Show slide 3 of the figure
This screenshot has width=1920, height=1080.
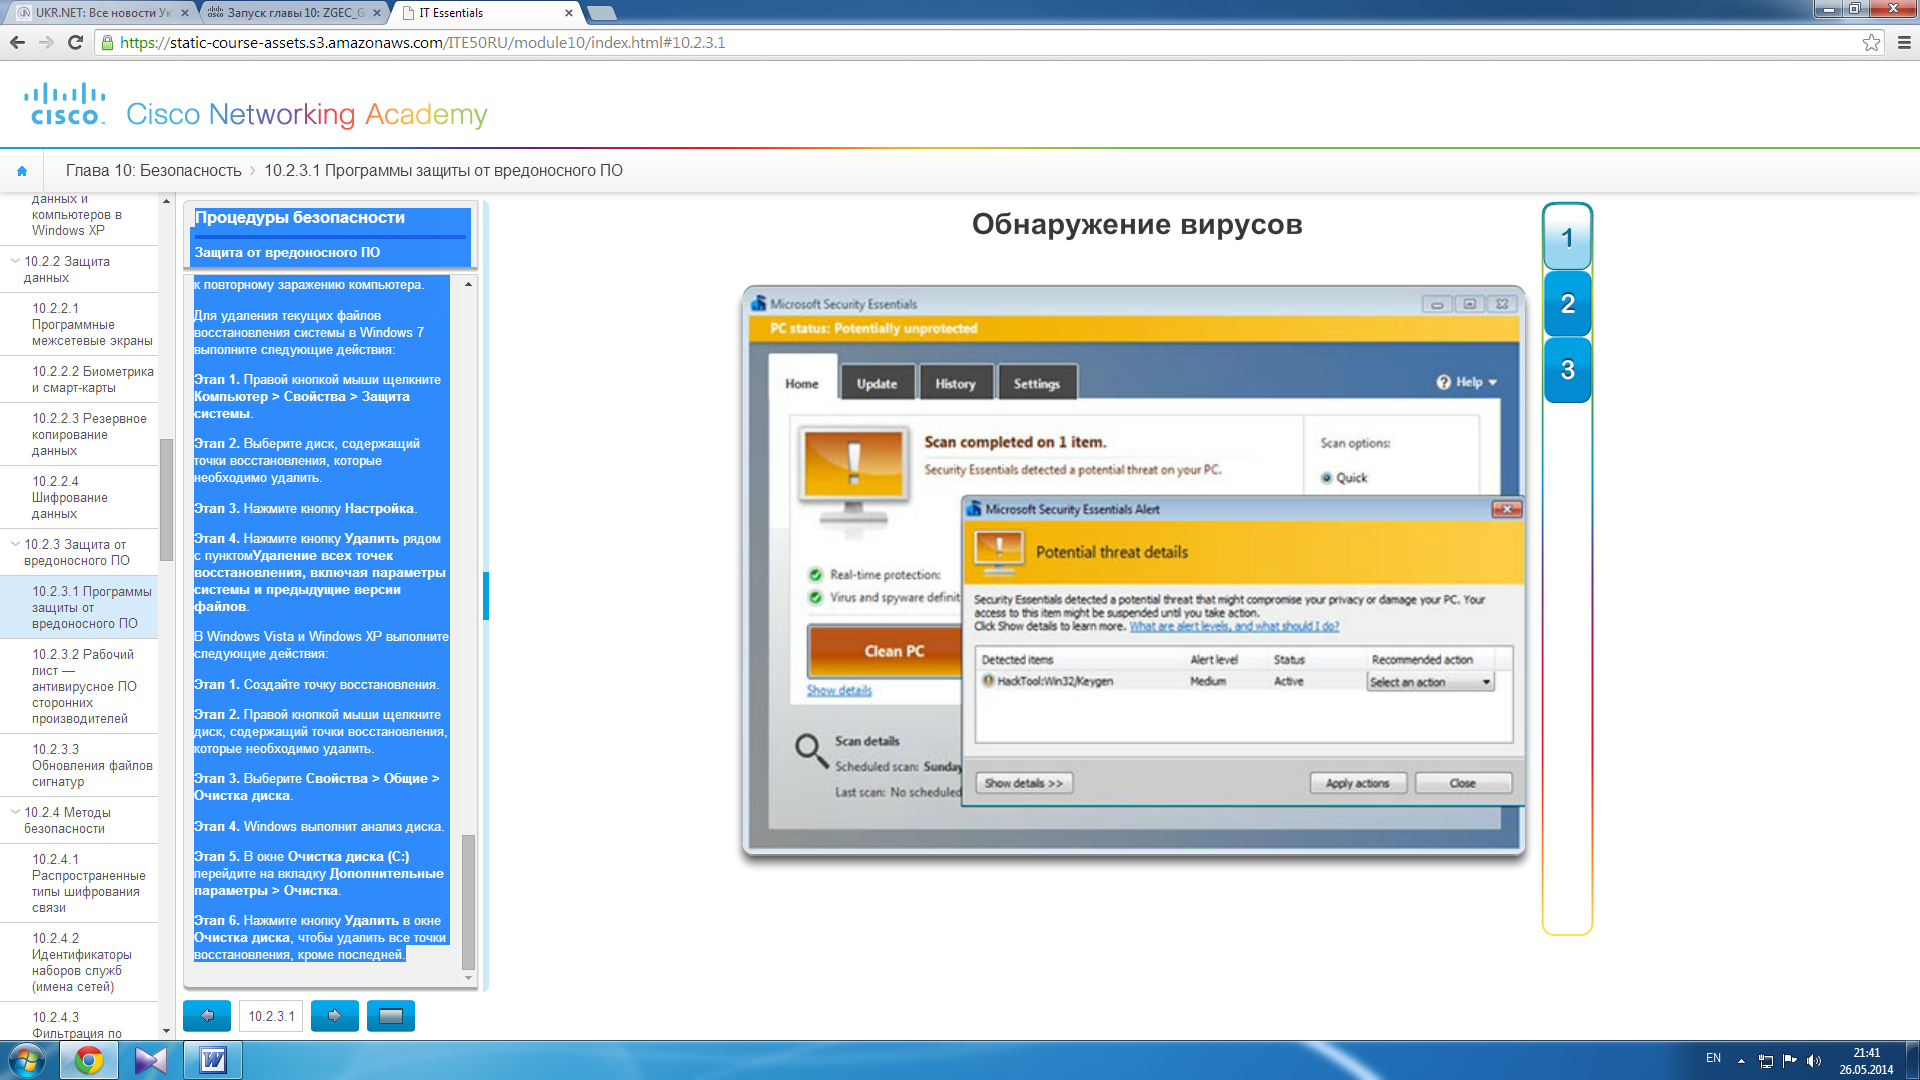pos(1567,370)
